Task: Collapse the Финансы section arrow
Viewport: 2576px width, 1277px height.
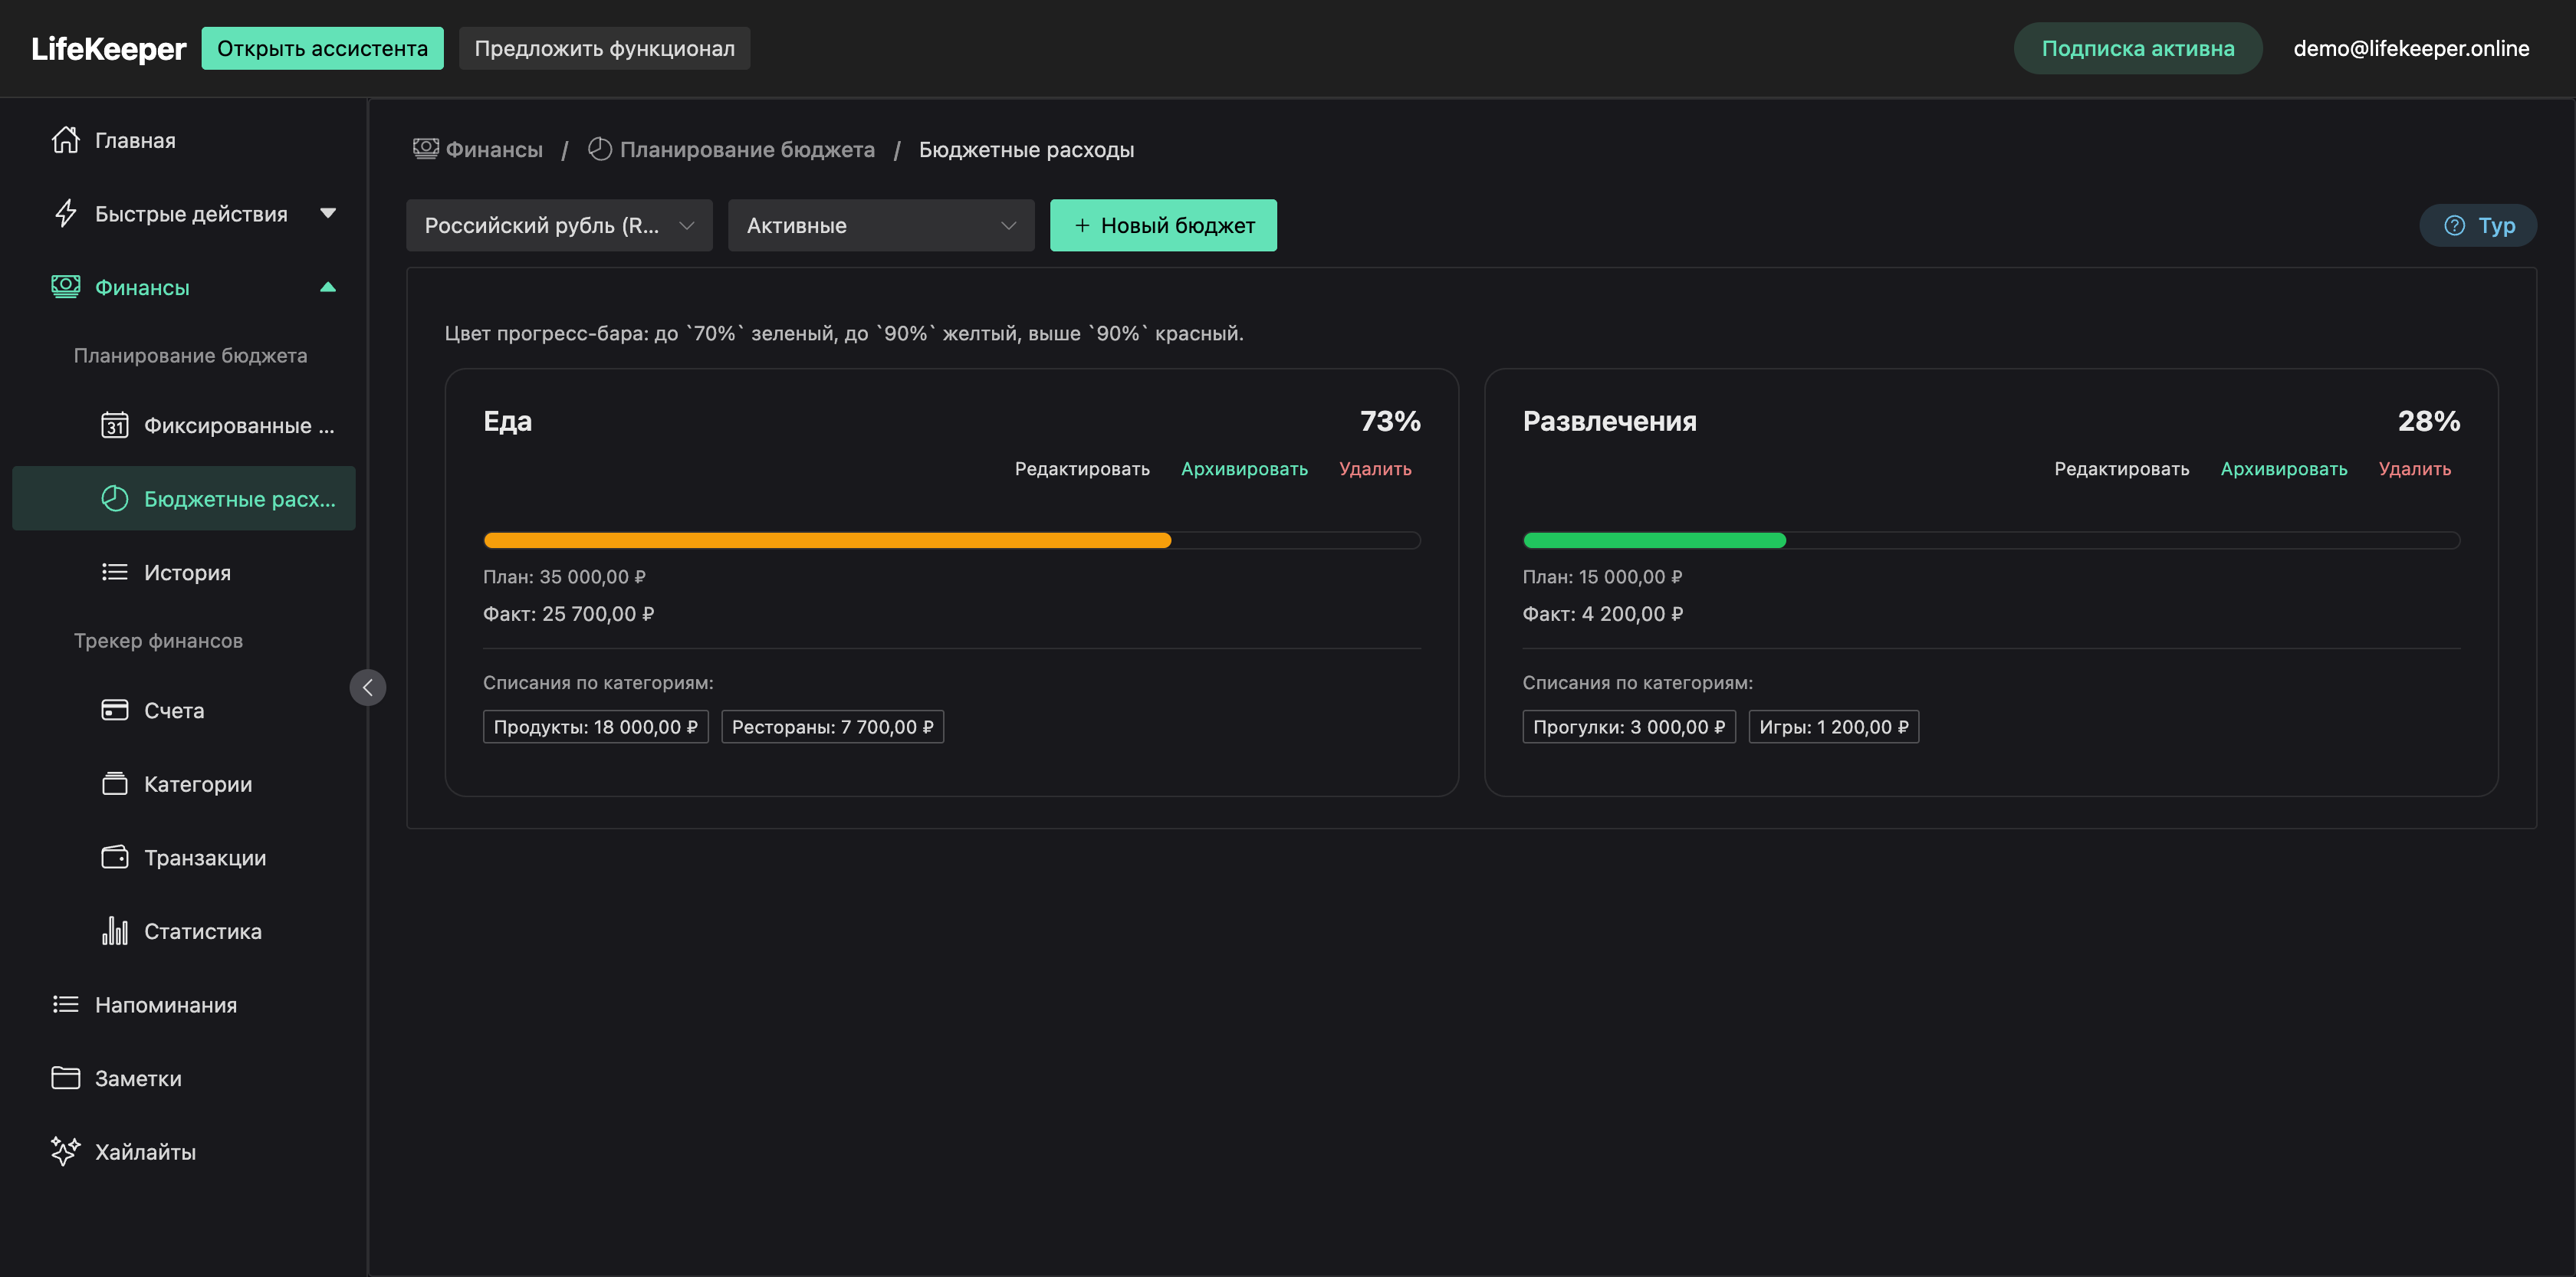Action: click(327, 288)
